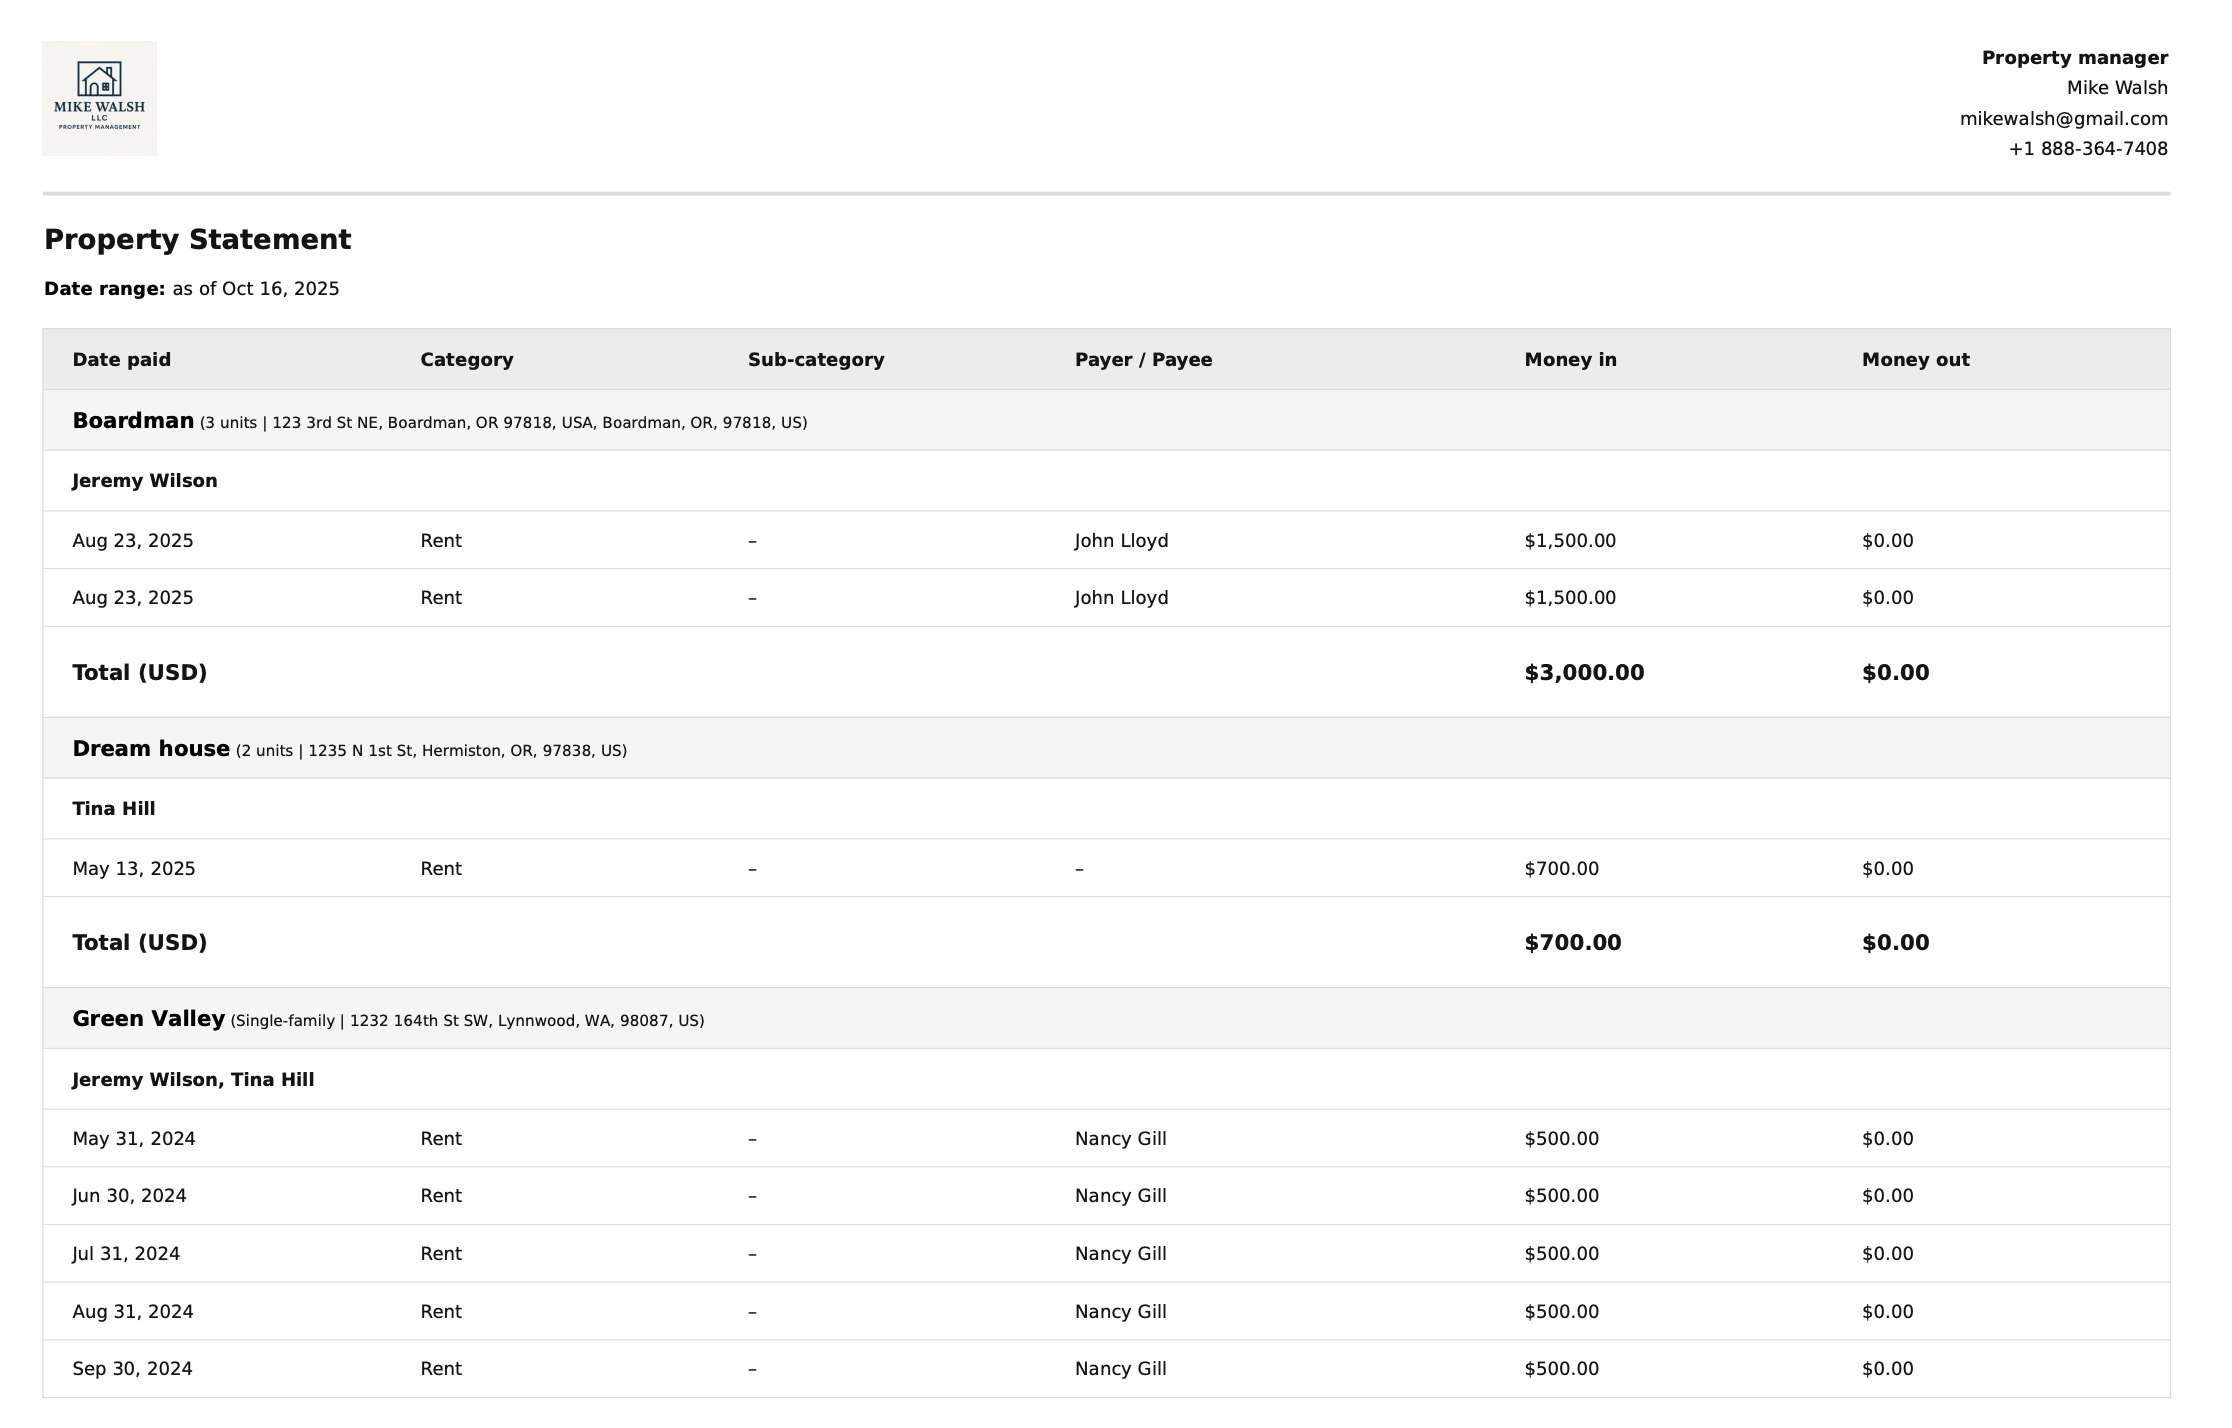The image size is (2232, 1428).
Task: Click the Money in column header
Action: 1569,360
